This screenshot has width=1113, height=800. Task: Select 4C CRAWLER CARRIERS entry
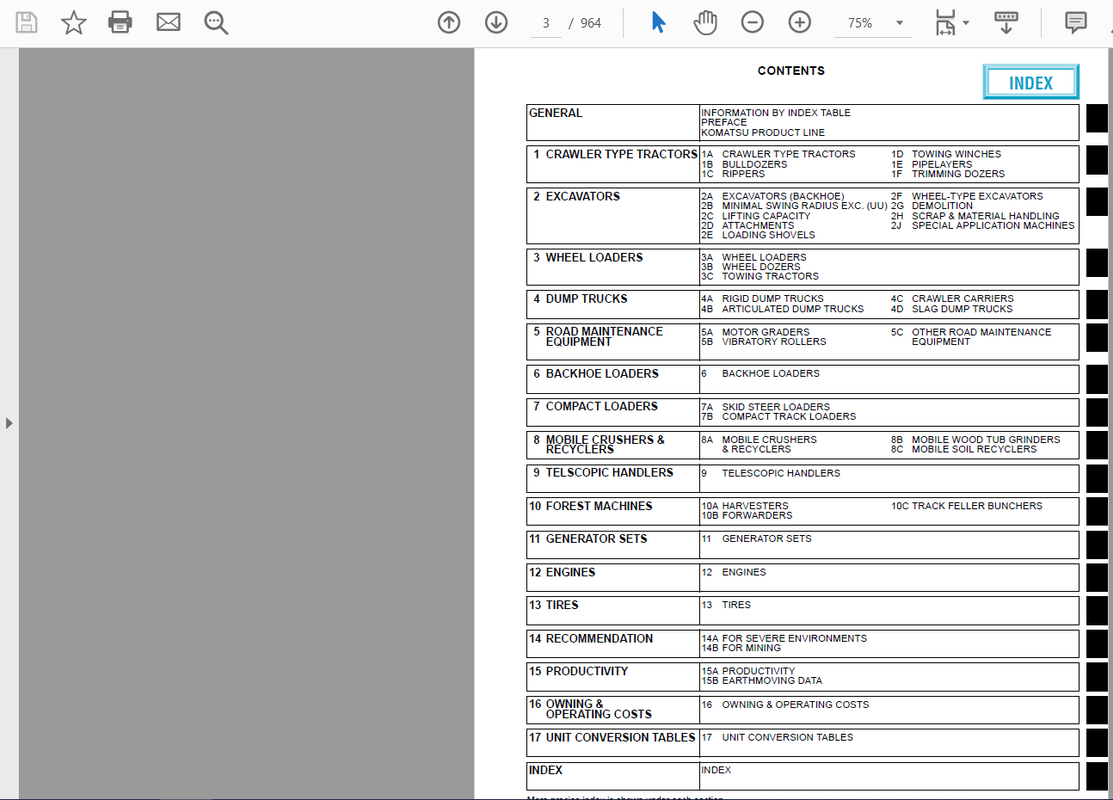pos(953,299)
